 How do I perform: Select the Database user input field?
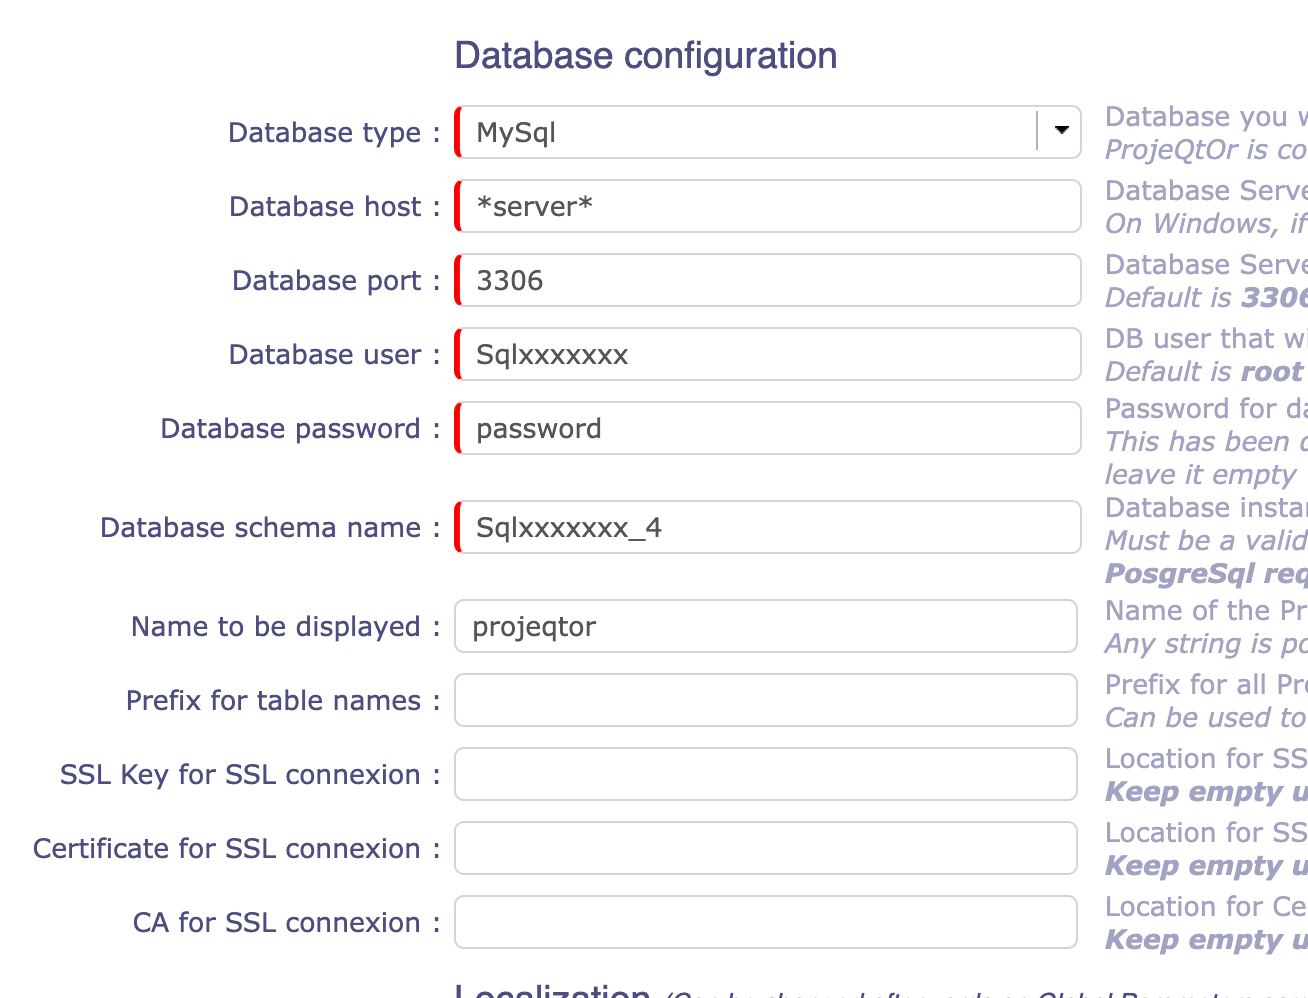coord(768,354)
